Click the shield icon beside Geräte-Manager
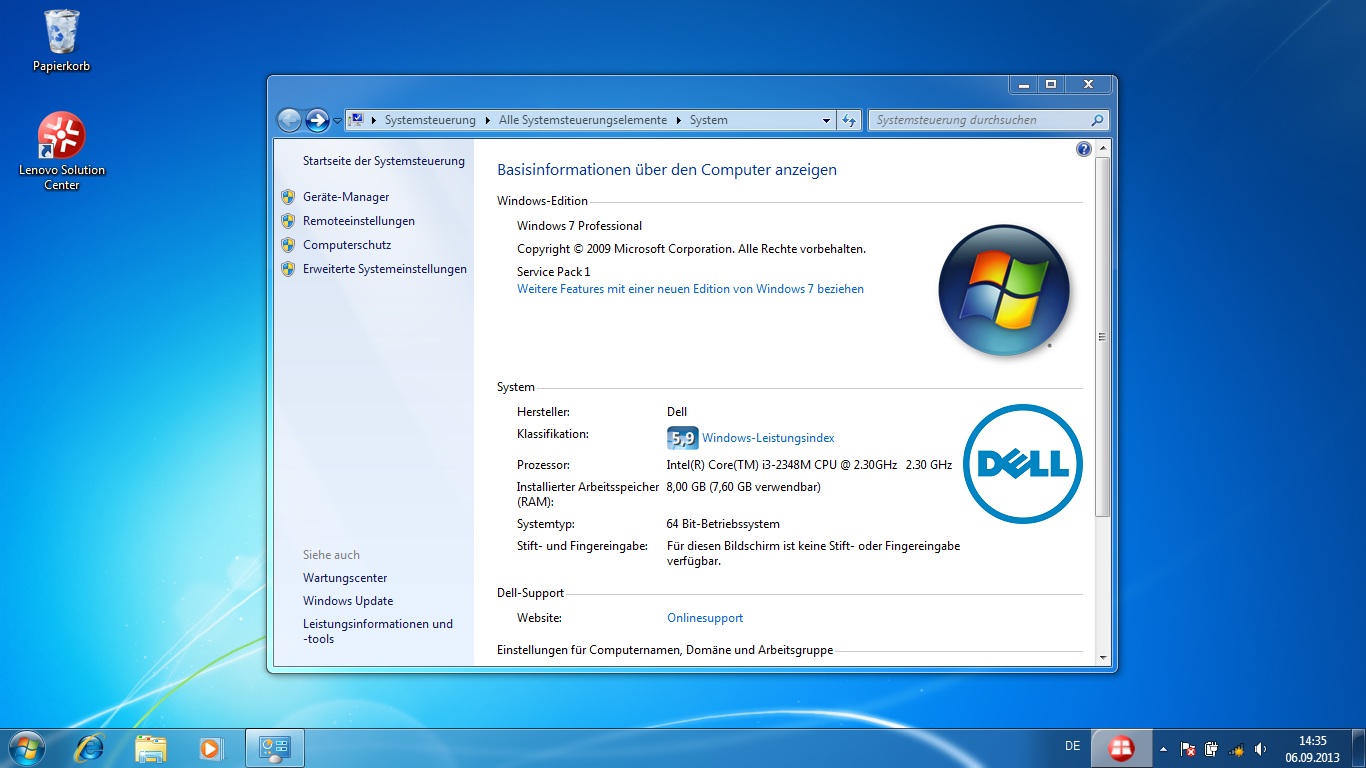This screenshot has width=1366, height=768. (288, 197)
